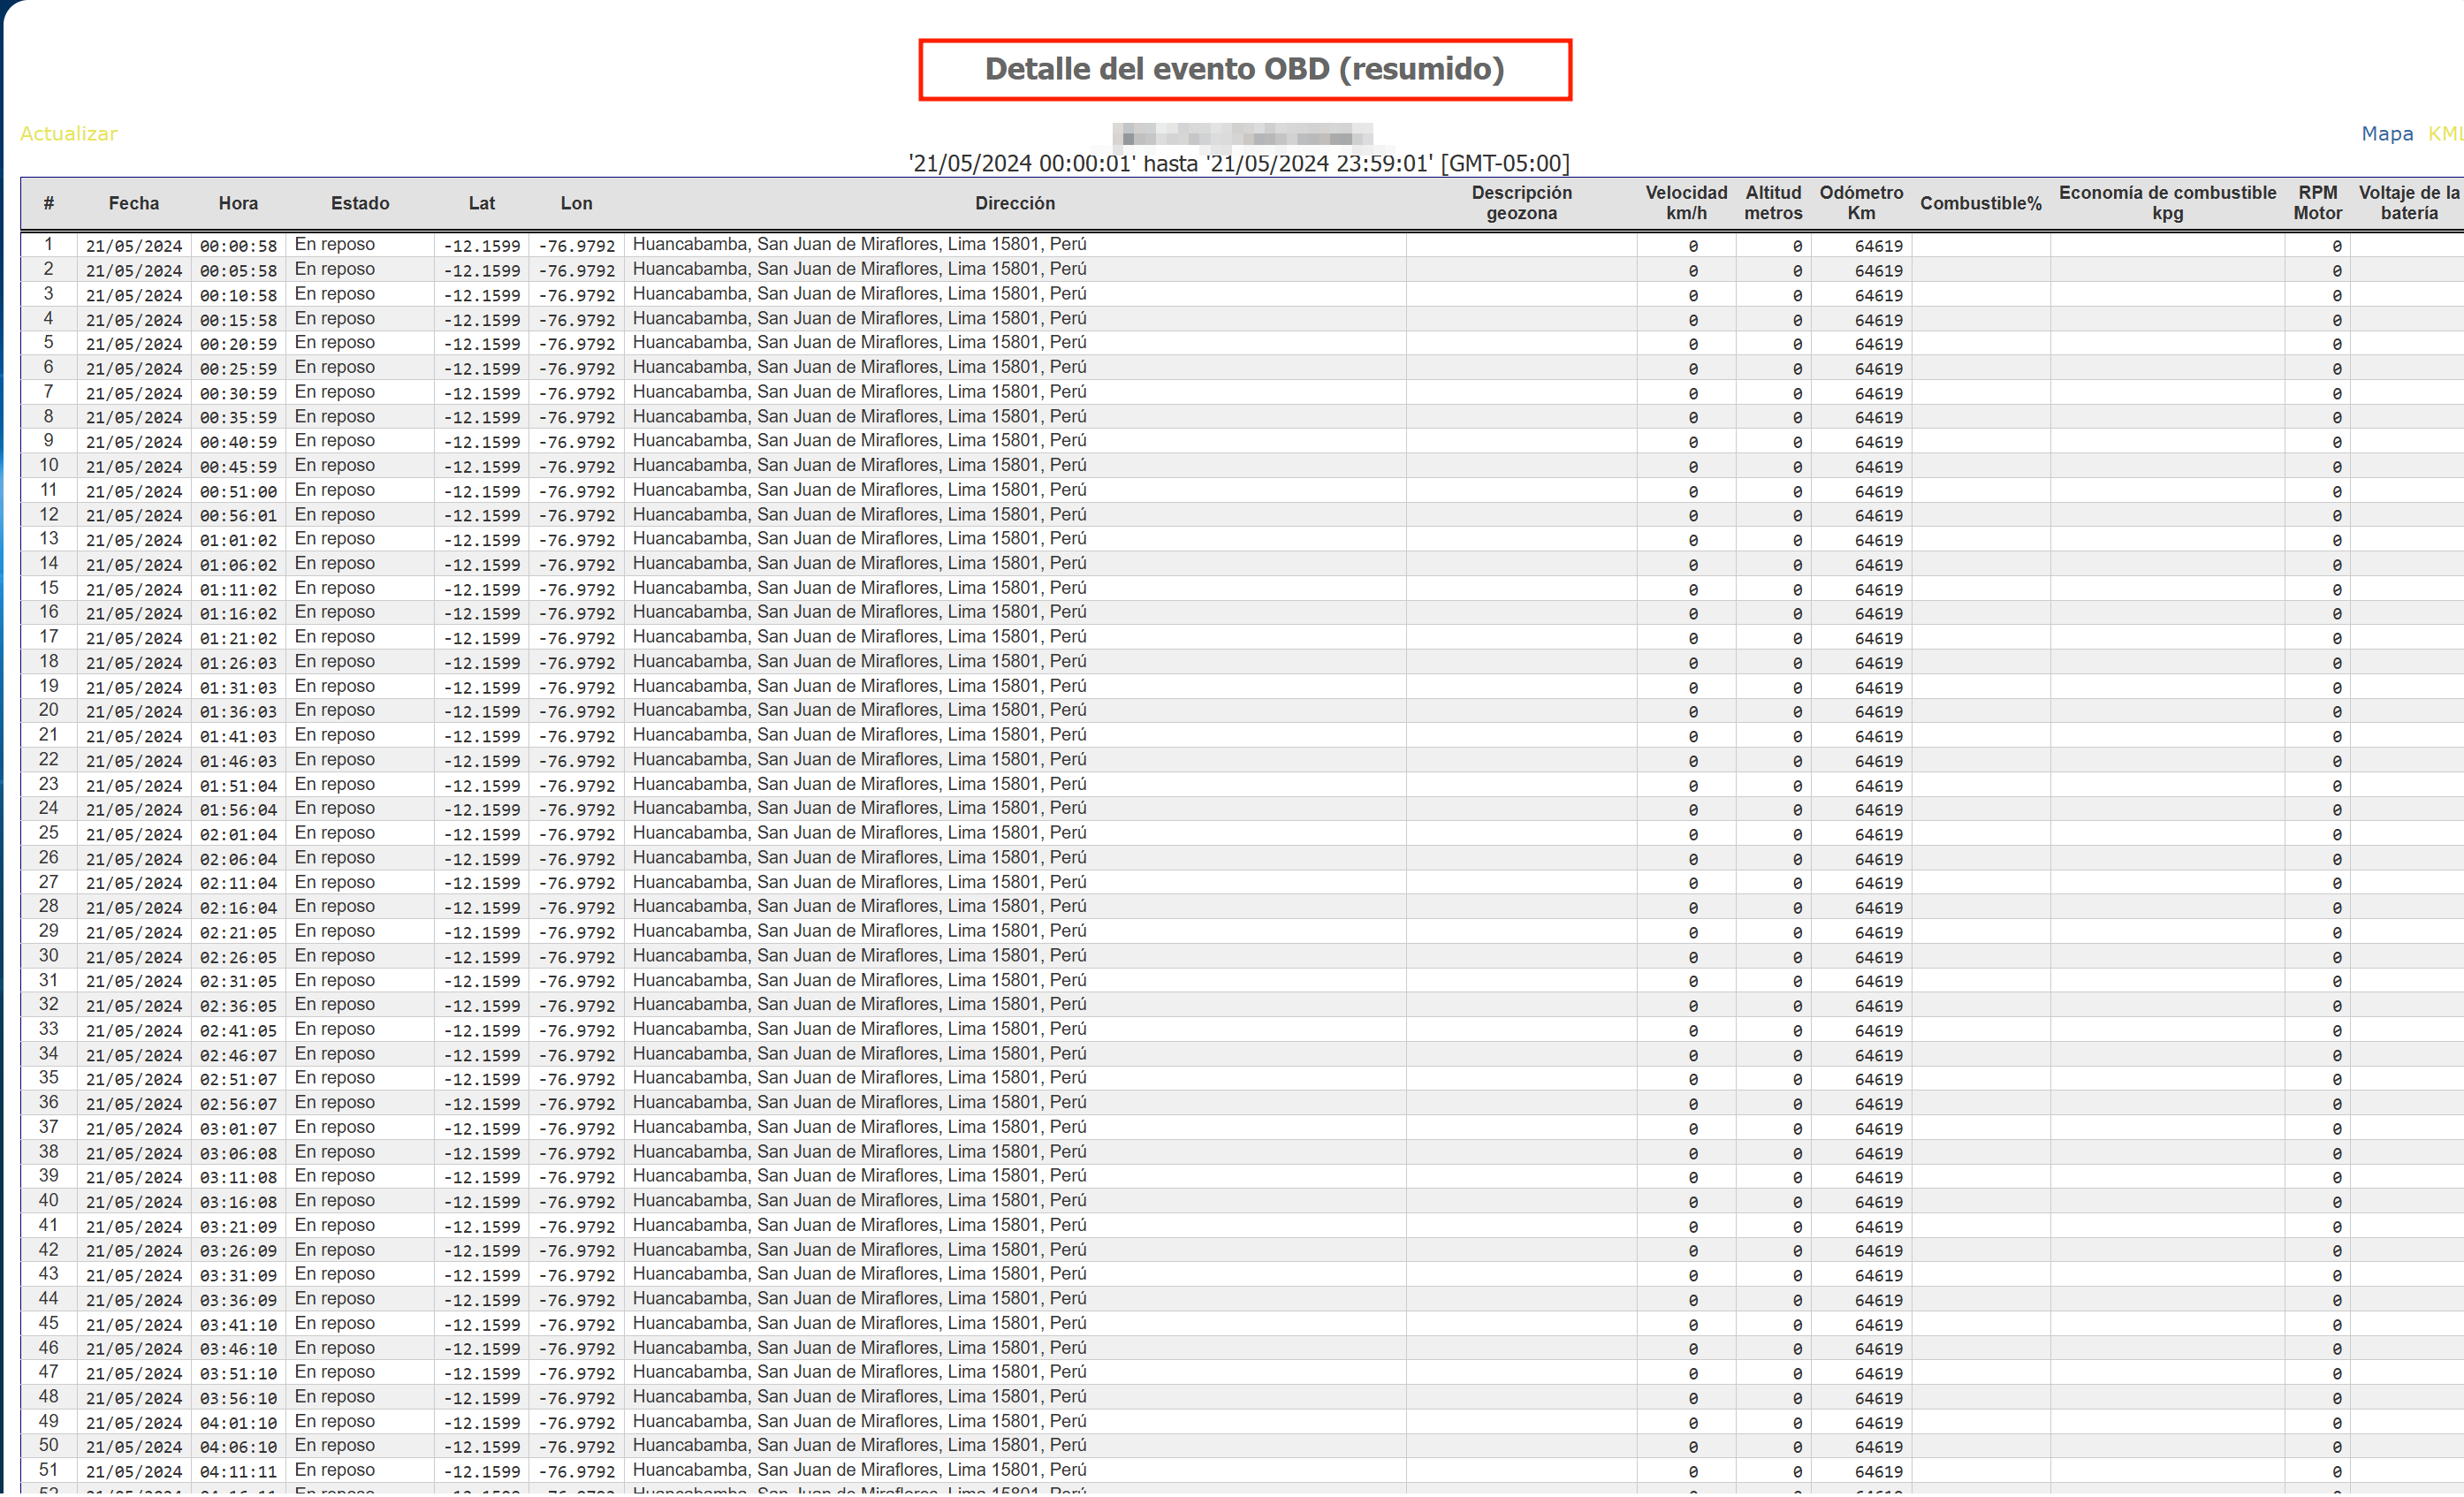Click the Estado column header
2464x1497 pixels.
point(360,203)
